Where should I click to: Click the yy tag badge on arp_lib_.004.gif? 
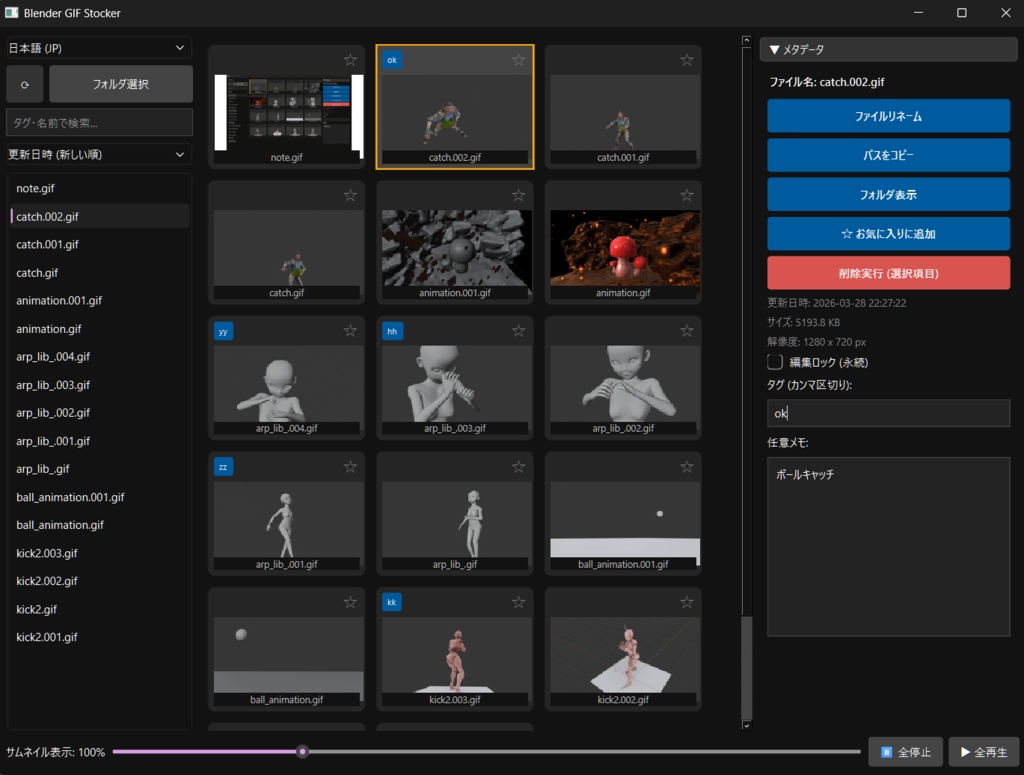(x=222, y=330)
